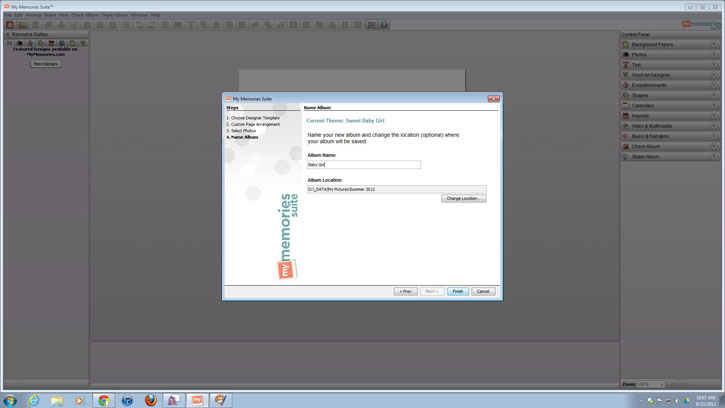Switch to Google Chrome on taskbar
The height and width of the screenshot is (408, 725).
click(104, 400)
